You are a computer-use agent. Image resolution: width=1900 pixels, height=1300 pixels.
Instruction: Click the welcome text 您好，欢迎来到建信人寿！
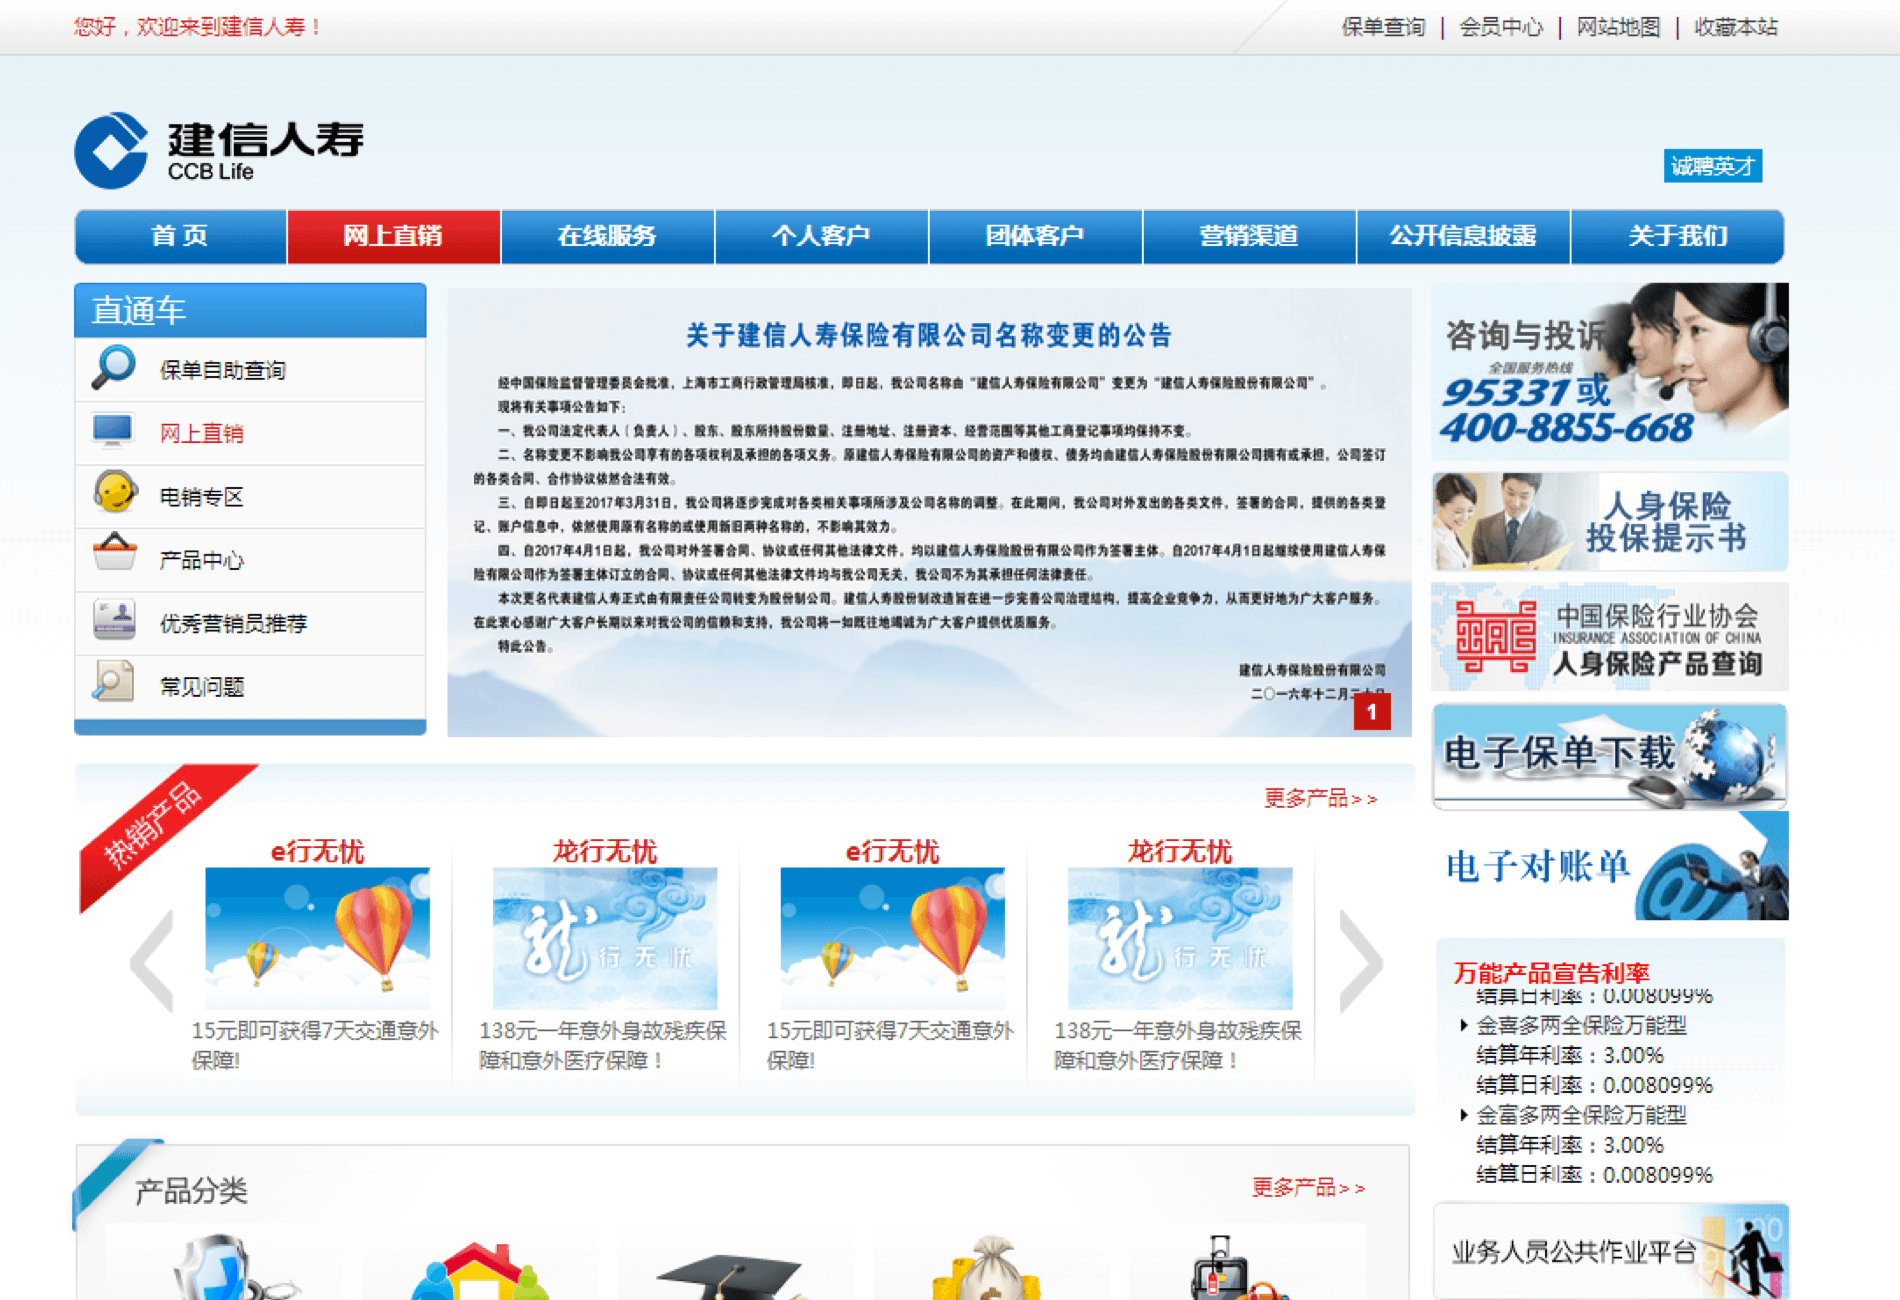197,27
